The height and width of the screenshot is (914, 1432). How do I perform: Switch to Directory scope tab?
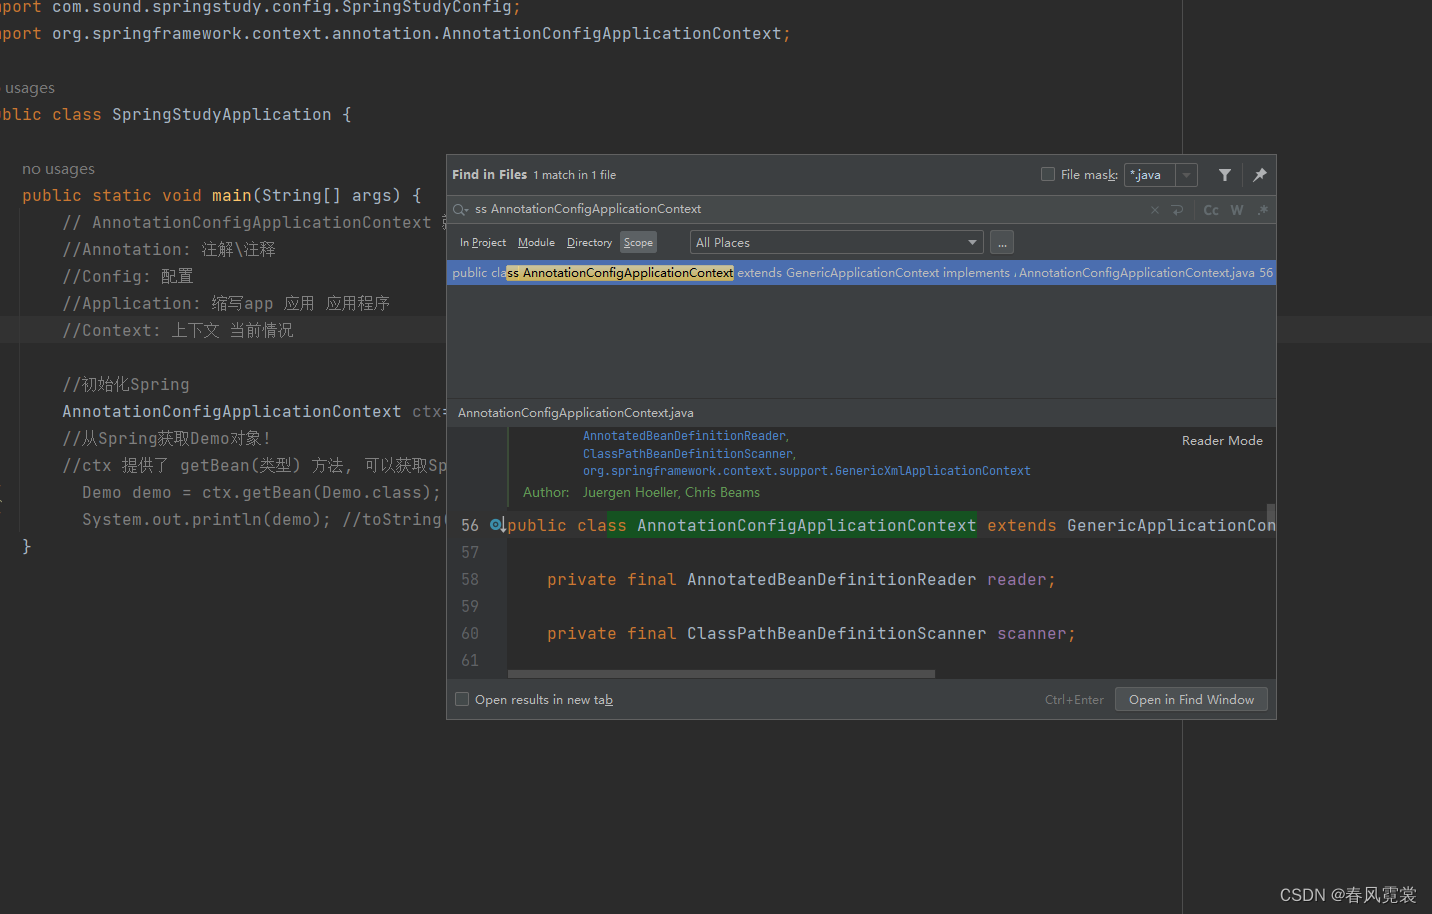[589, 242]
